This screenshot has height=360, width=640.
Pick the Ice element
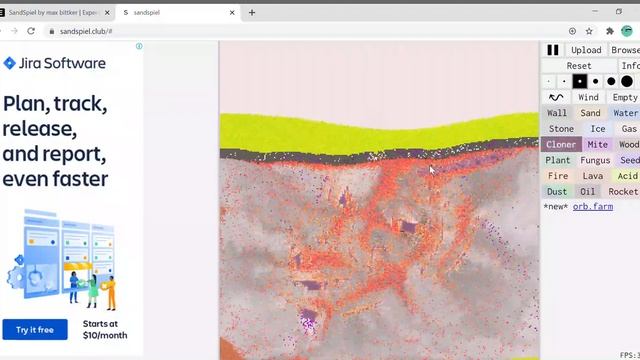(598, 129)
